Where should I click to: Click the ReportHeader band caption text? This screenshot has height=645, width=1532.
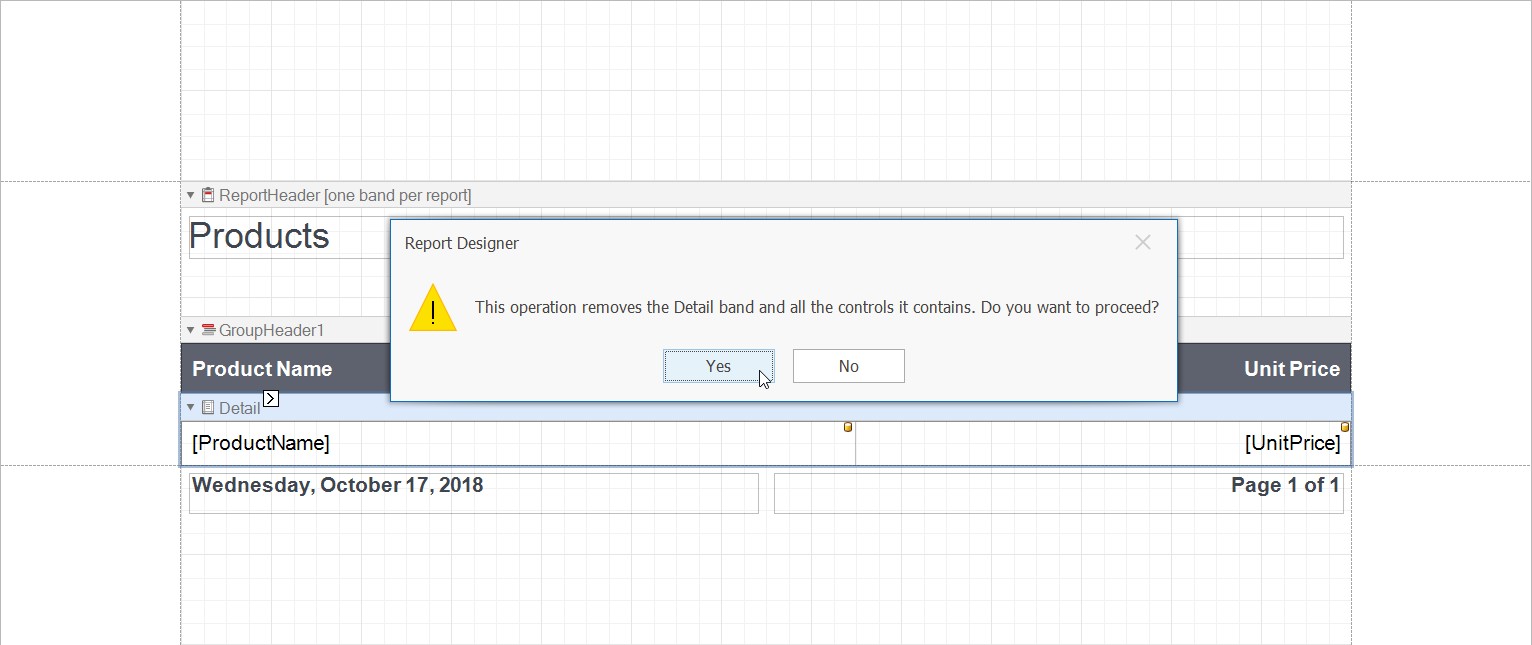click(x=345, y=195)
